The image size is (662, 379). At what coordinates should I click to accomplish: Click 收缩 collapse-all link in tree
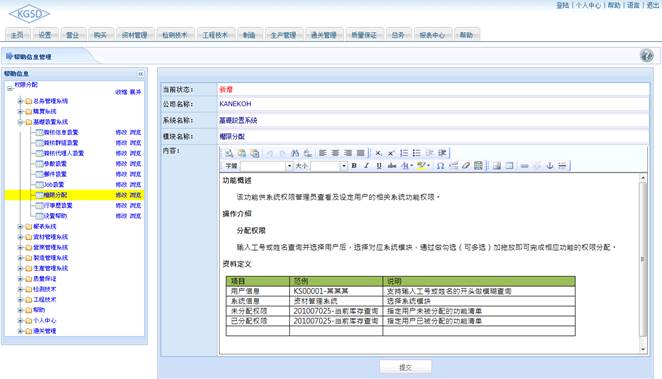tap(121, 92)
